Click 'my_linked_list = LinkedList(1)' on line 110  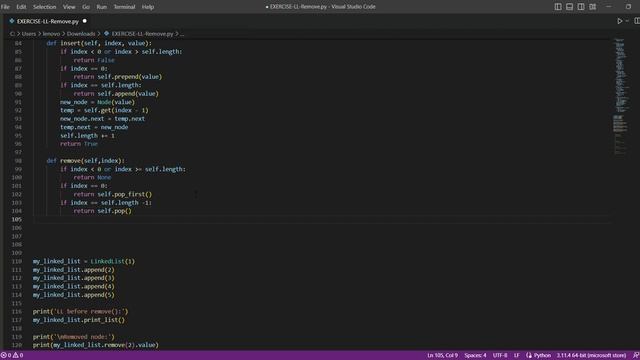[84, 261]
